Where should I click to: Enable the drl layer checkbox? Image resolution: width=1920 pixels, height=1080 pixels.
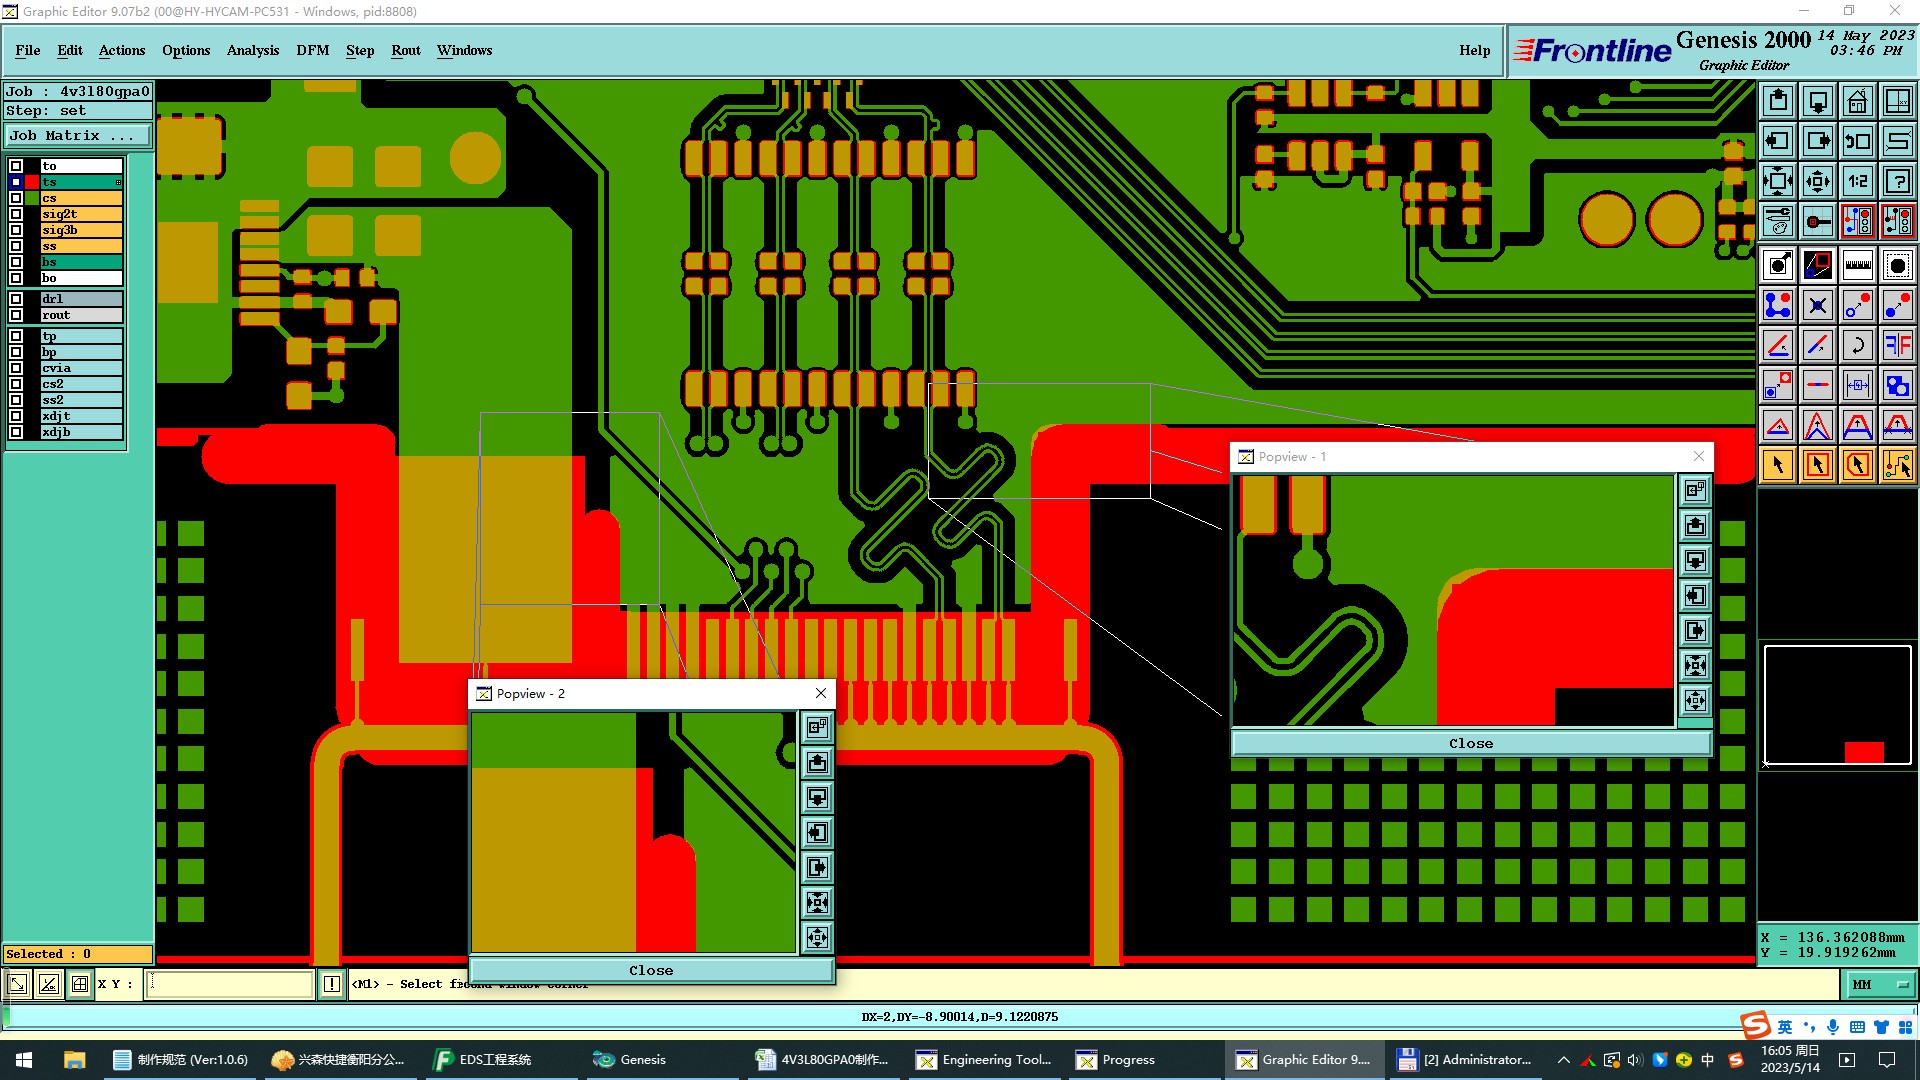tap(16, 299)
